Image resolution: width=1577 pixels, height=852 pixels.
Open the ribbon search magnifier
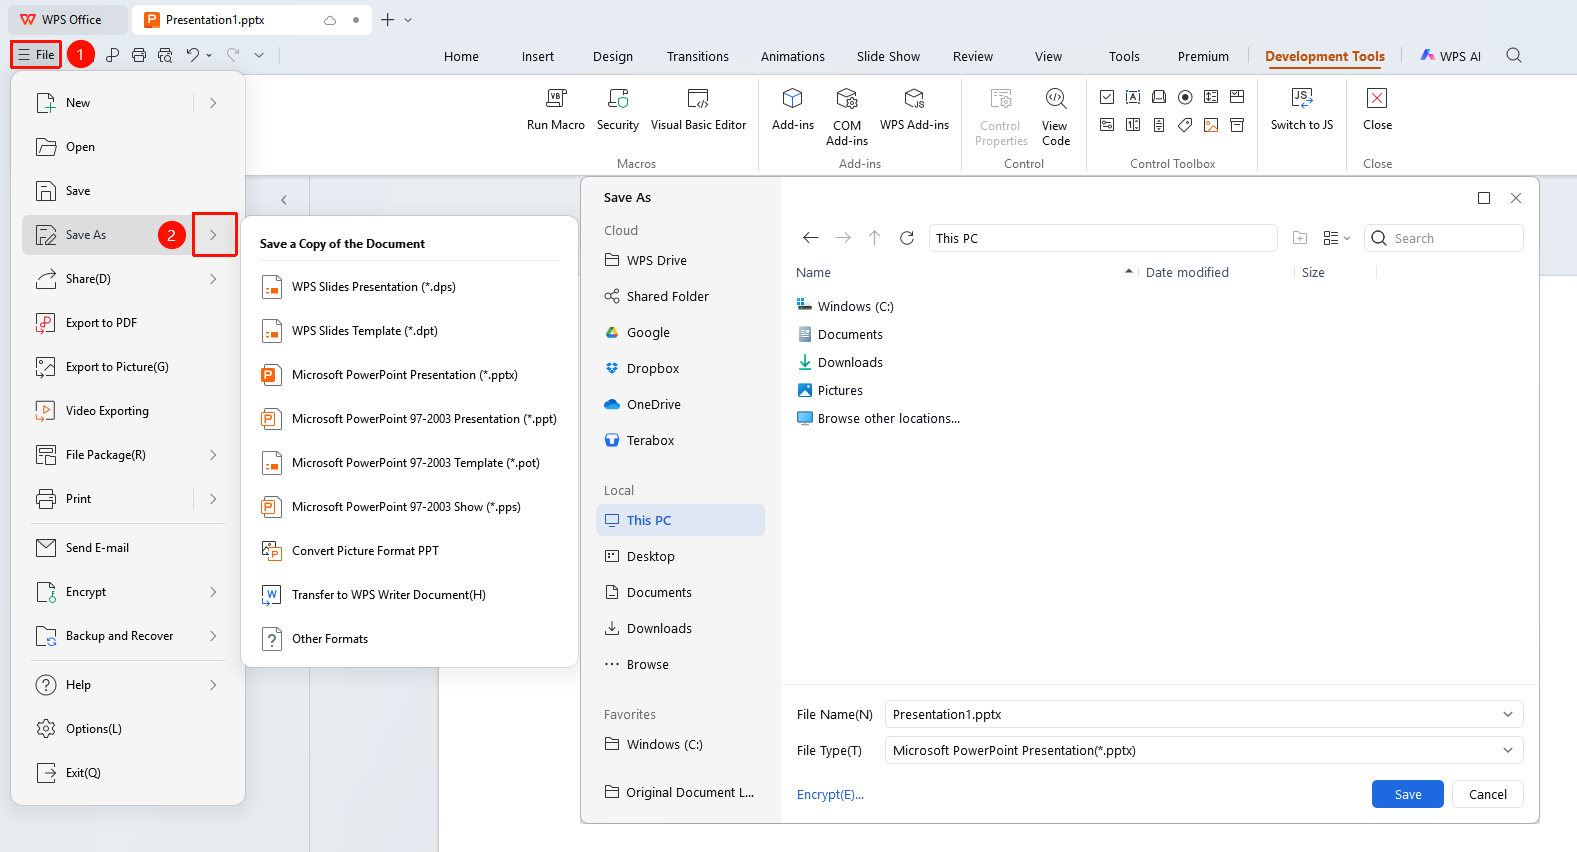pyautogui.click(x=1514, y=55)
